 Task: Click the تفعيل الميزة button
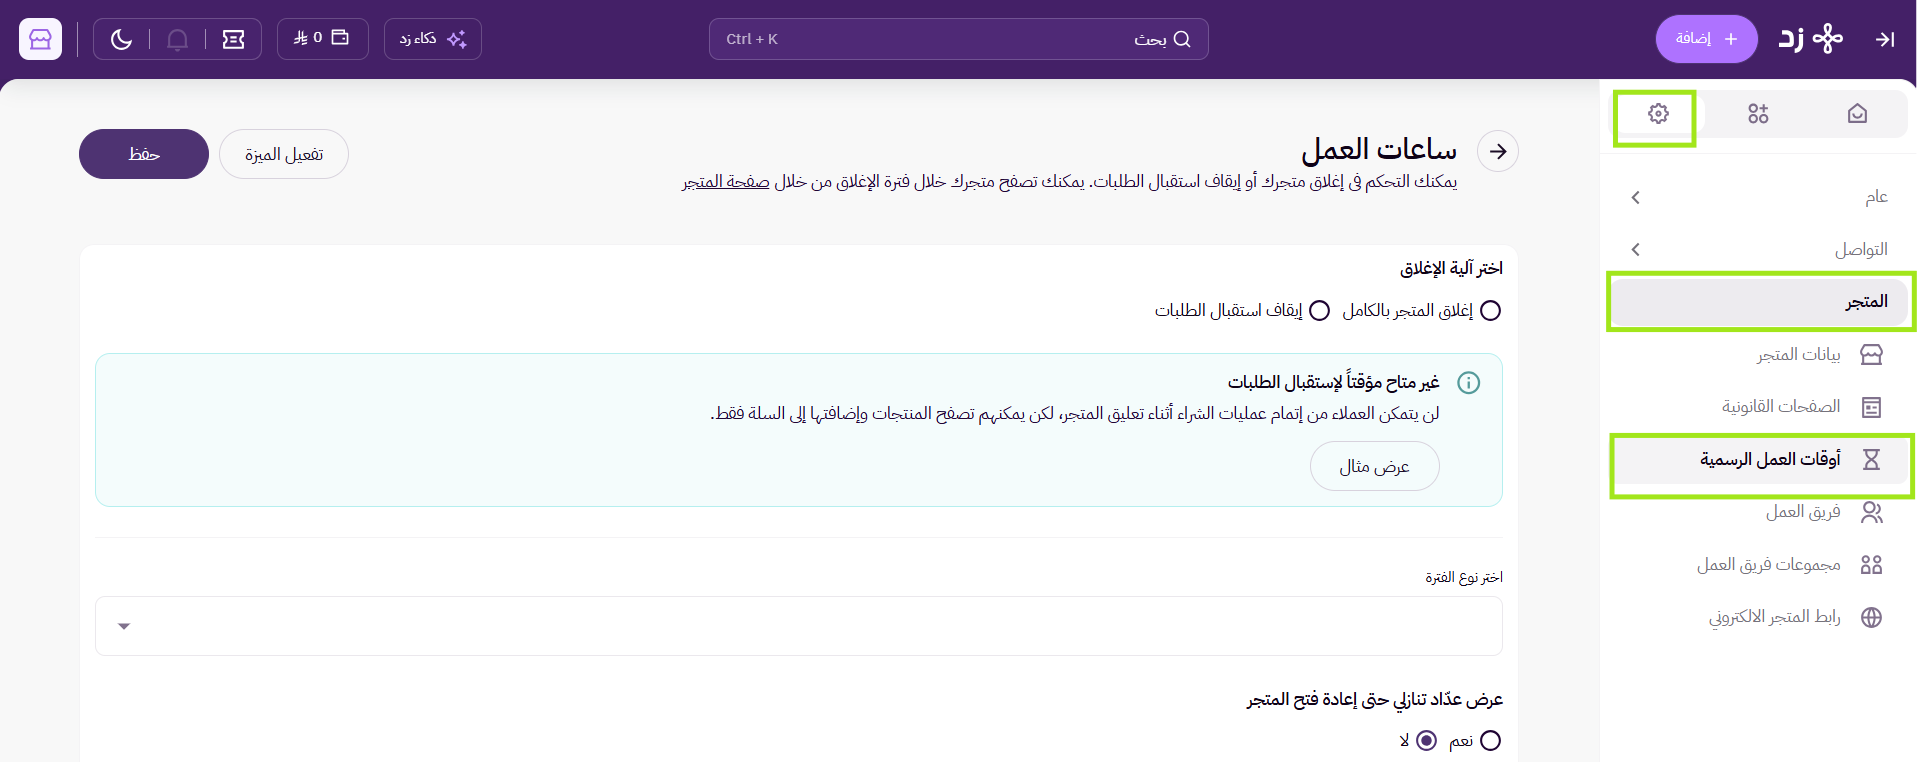tap(284, 154)
